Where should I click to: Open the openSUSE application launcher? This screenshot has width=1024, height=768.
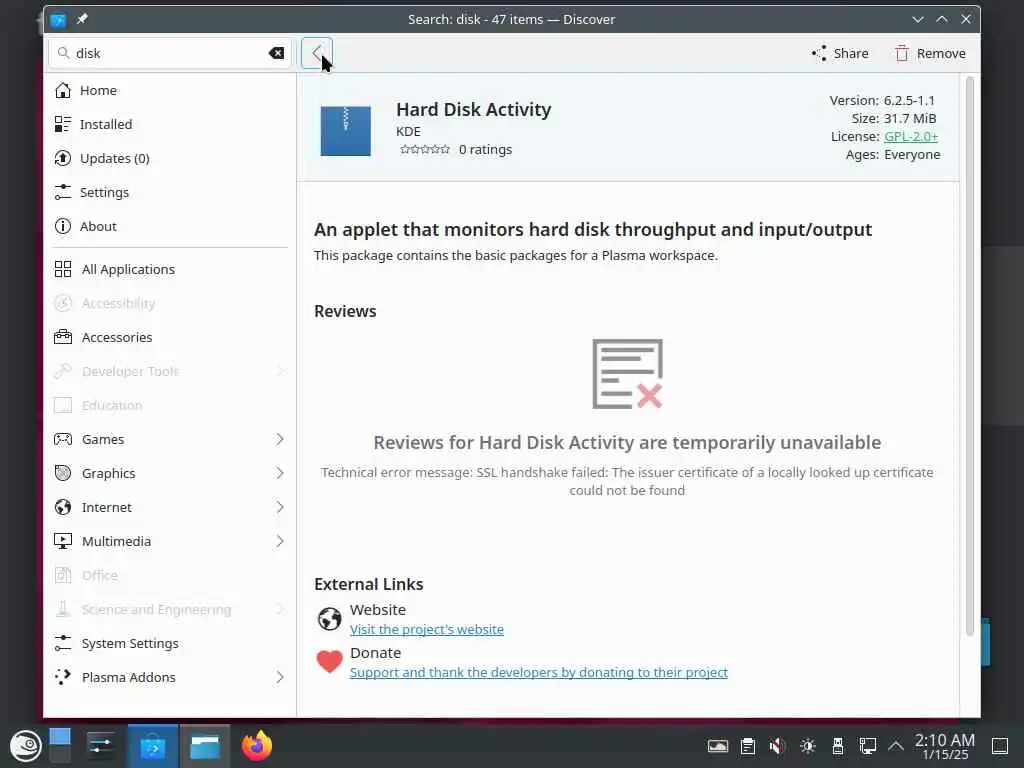click(25, 746)
